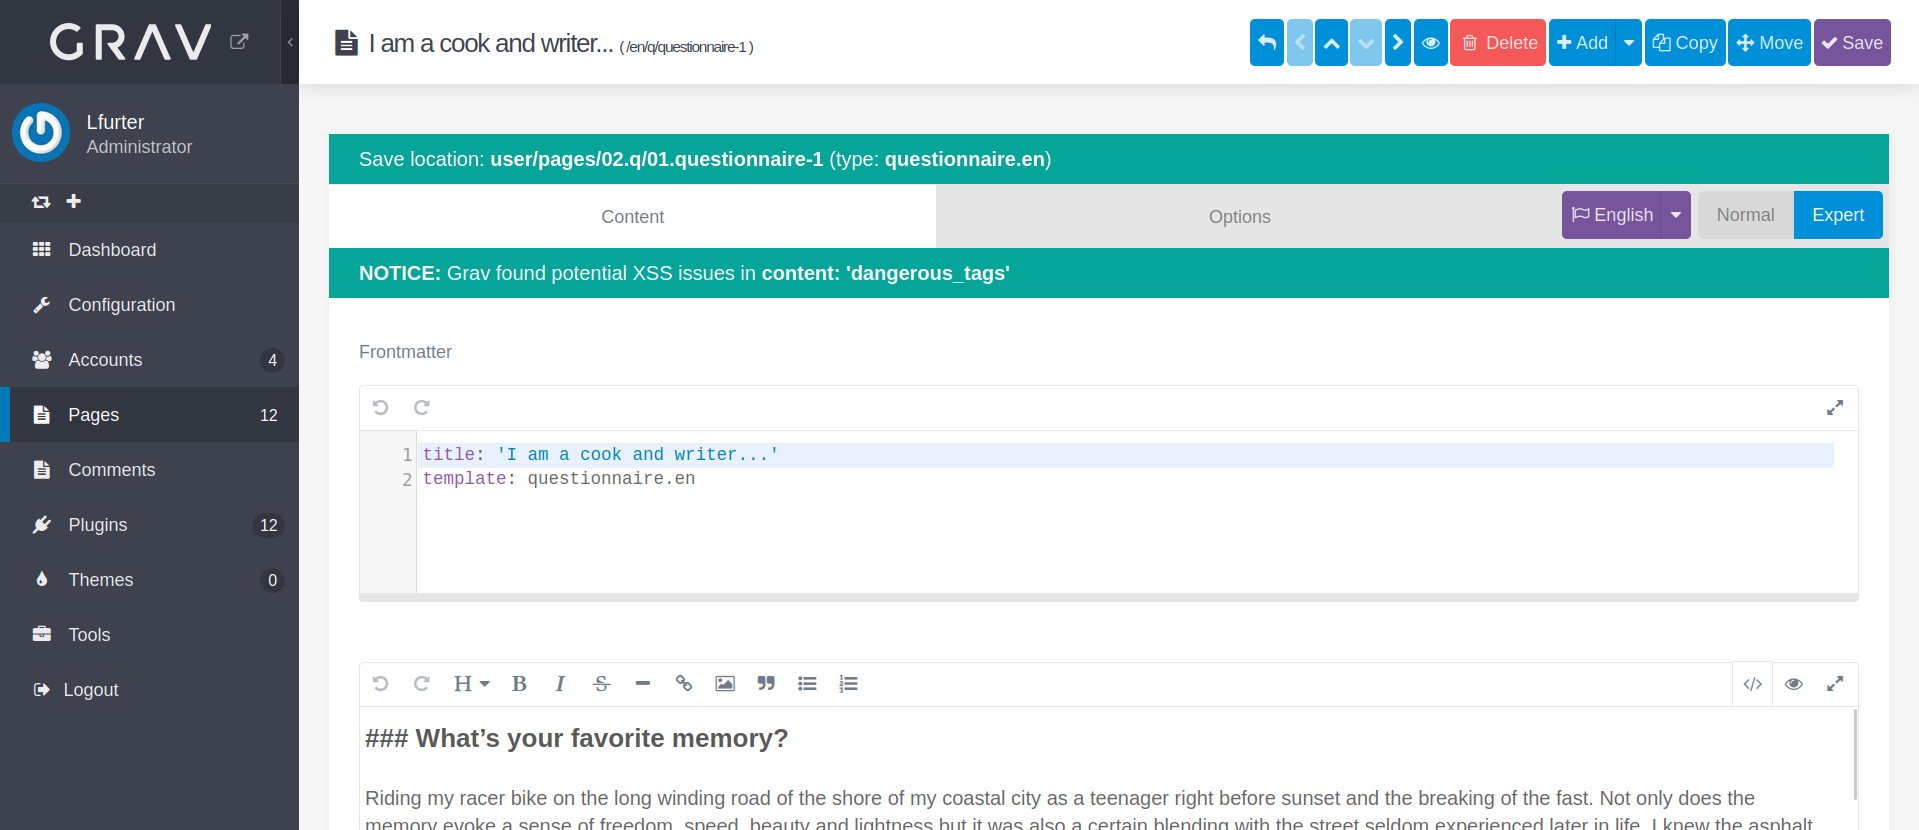The image size is (1919, 830).
Task: Switch to Expert editing mode
Action: pos(1838,215)
